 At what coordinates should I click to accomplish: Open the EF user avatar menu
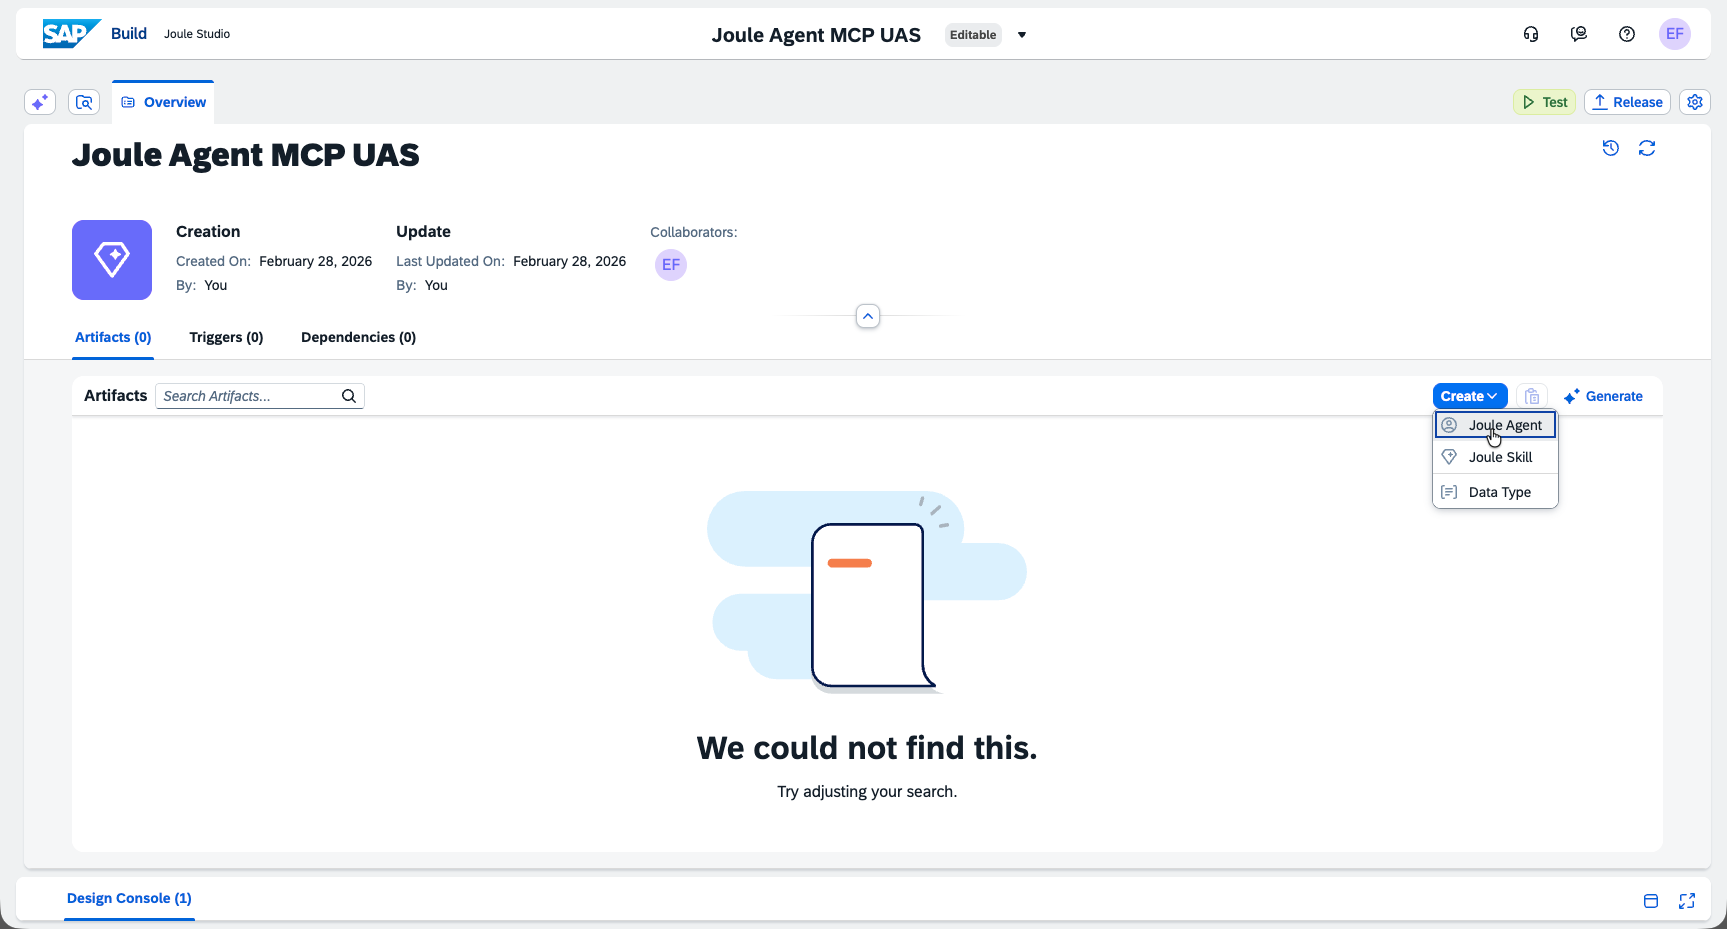pos(1675,34)
